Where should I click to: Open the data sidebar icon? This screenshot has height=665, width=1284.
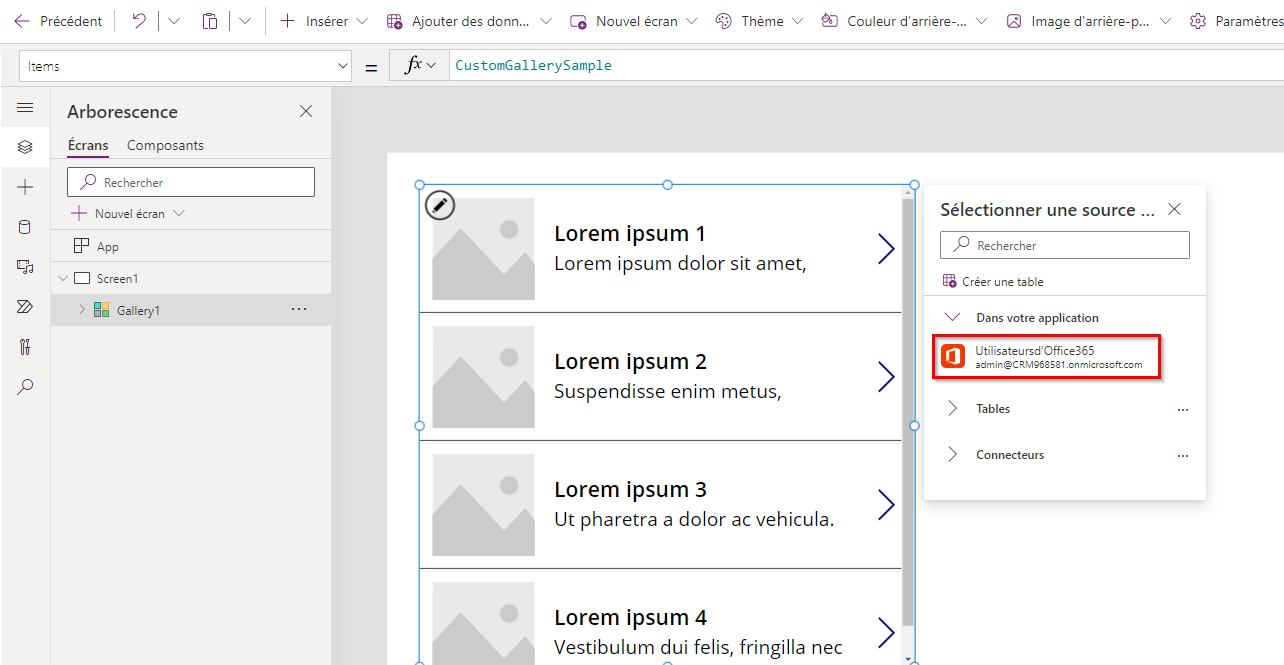(x=25, y=227)
